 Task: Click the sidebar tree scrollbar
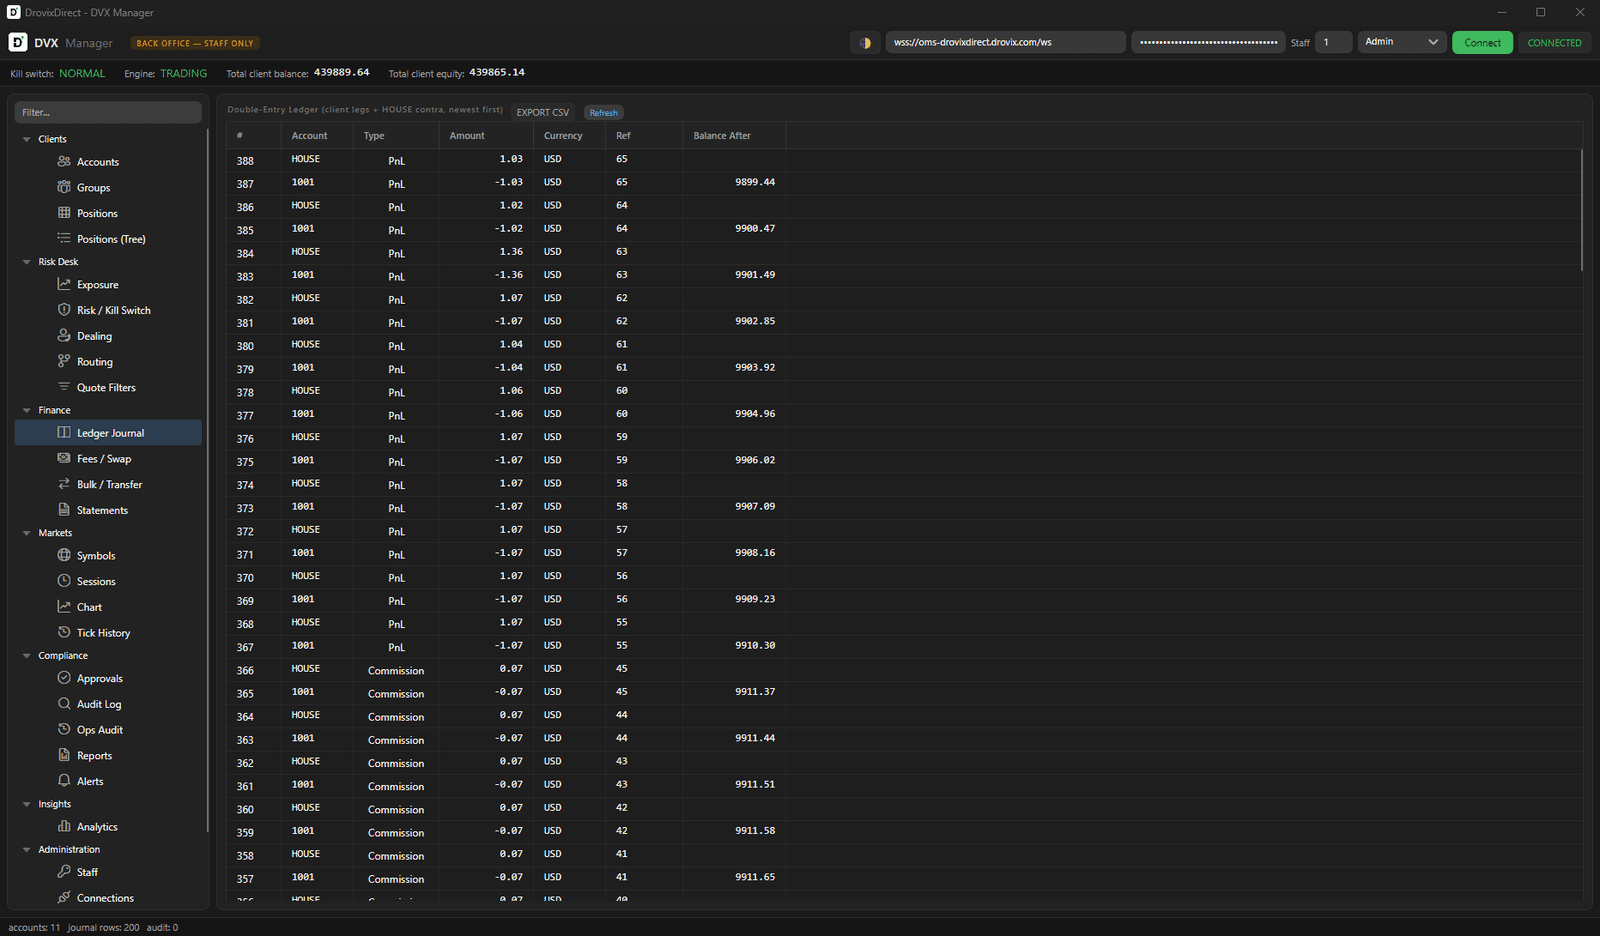coord(208,480)
